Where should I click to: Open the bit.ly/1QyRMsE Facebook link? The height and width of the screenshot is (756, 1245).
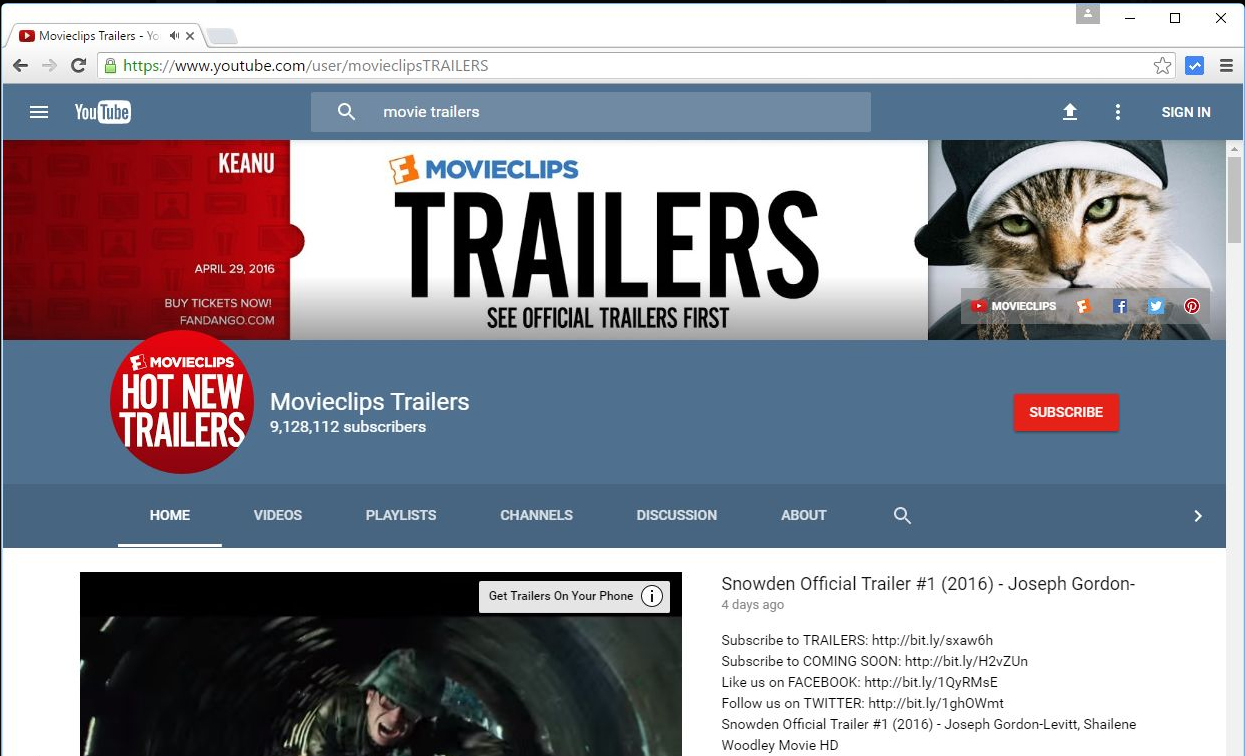(x=931, y=682)
